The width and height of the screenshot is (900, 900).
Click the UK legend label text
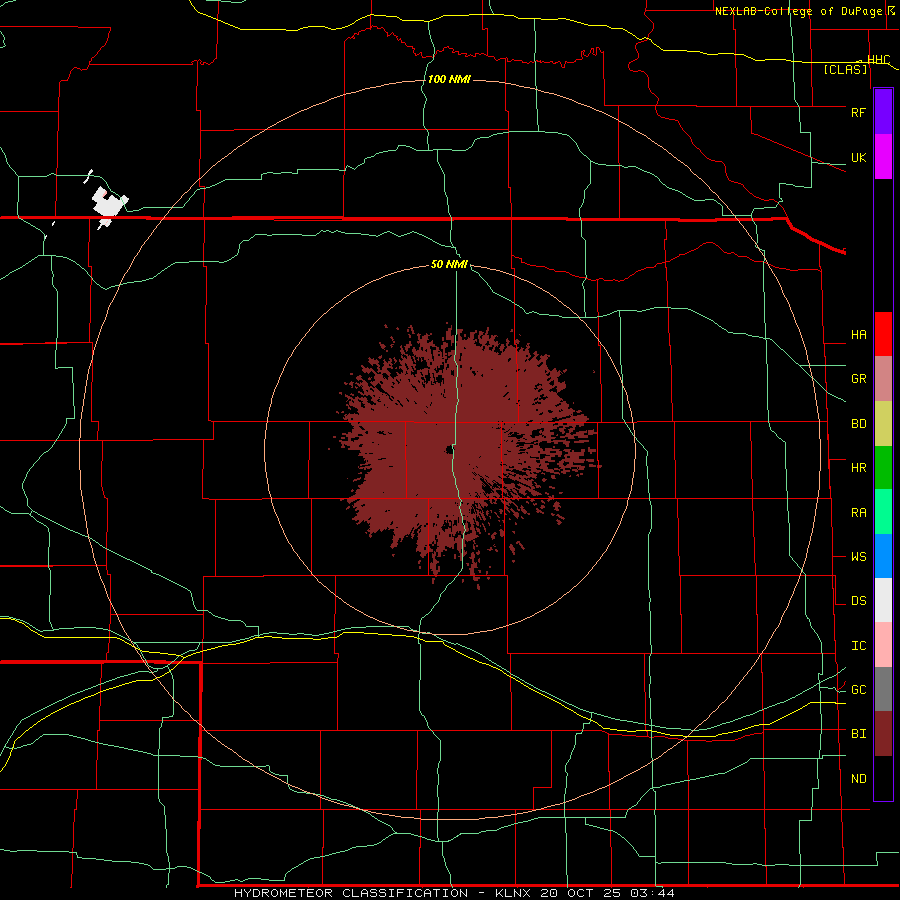pyautogui.click(x=858, y=157)
